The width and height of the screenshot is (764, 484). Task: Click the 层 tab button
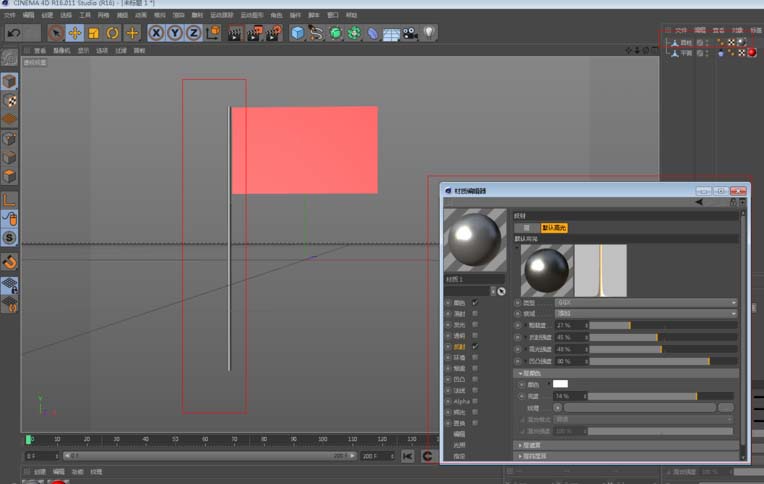(527, 228)
